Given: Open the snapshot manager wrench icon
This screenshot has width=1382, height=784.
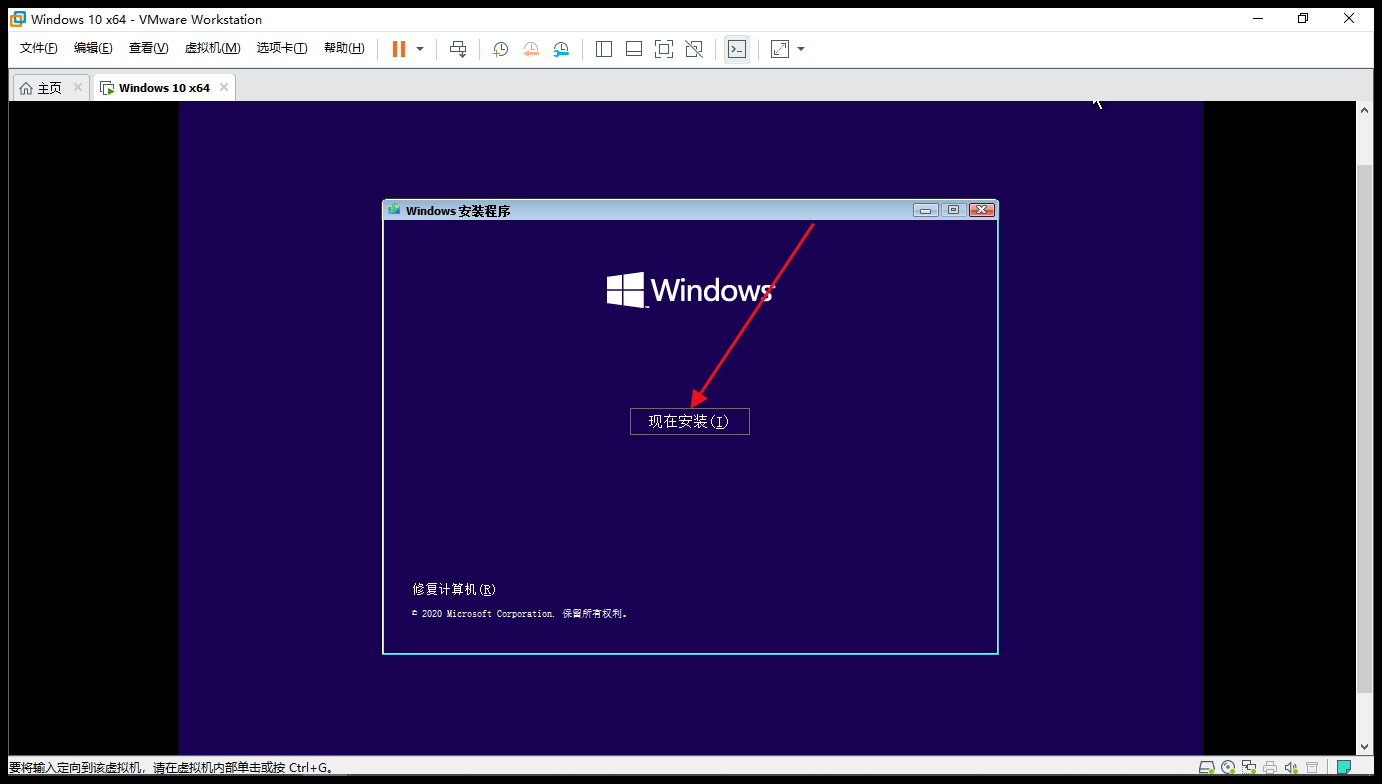Looking at the screenshot, I should click(x=561, y=49).
